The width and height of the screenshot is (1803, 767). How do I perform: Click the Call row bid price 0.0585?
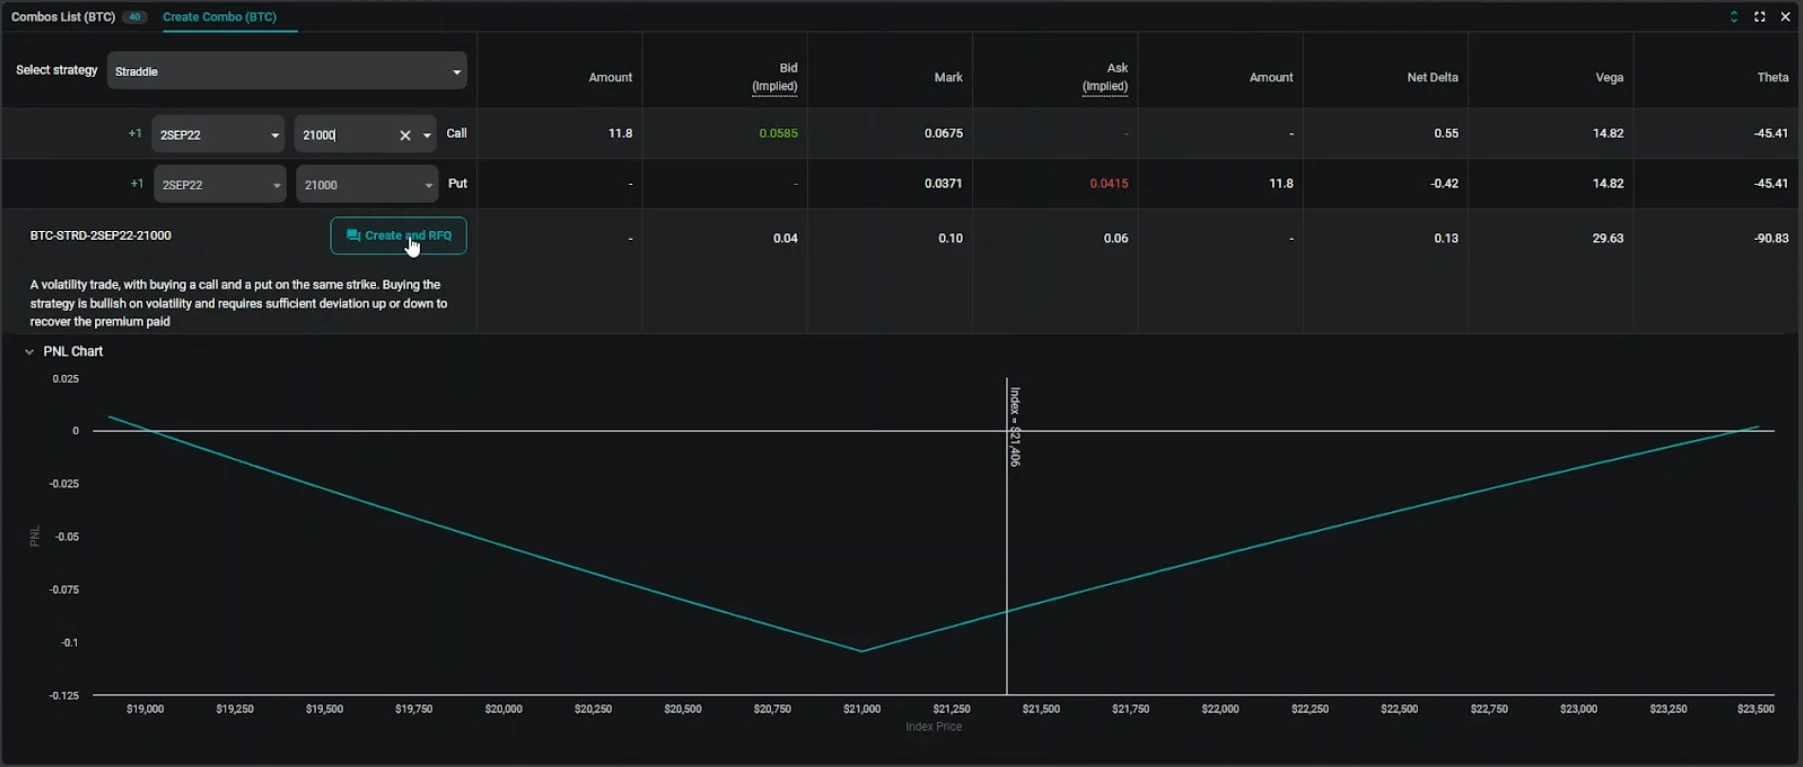point(778,133)
